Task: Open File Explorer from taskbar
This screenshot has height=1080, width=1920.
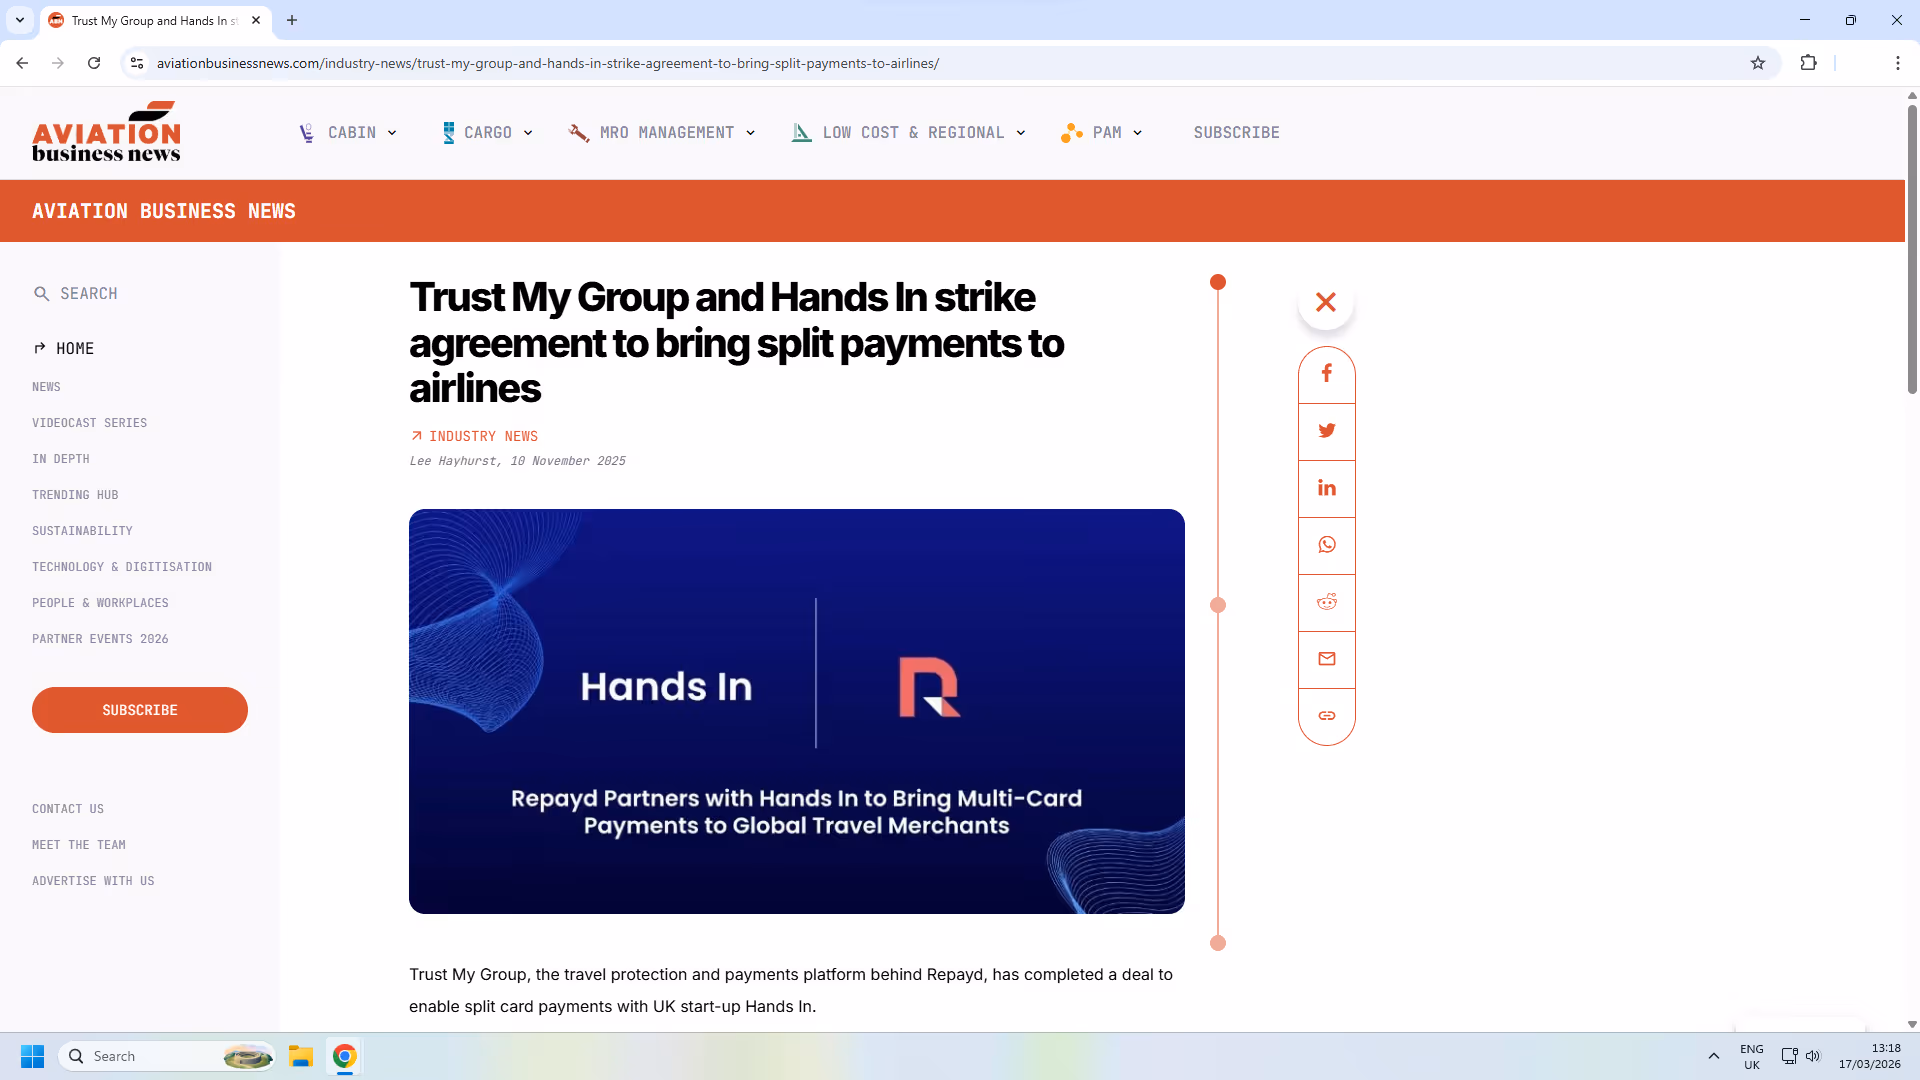Action: tap(301, 1056)
